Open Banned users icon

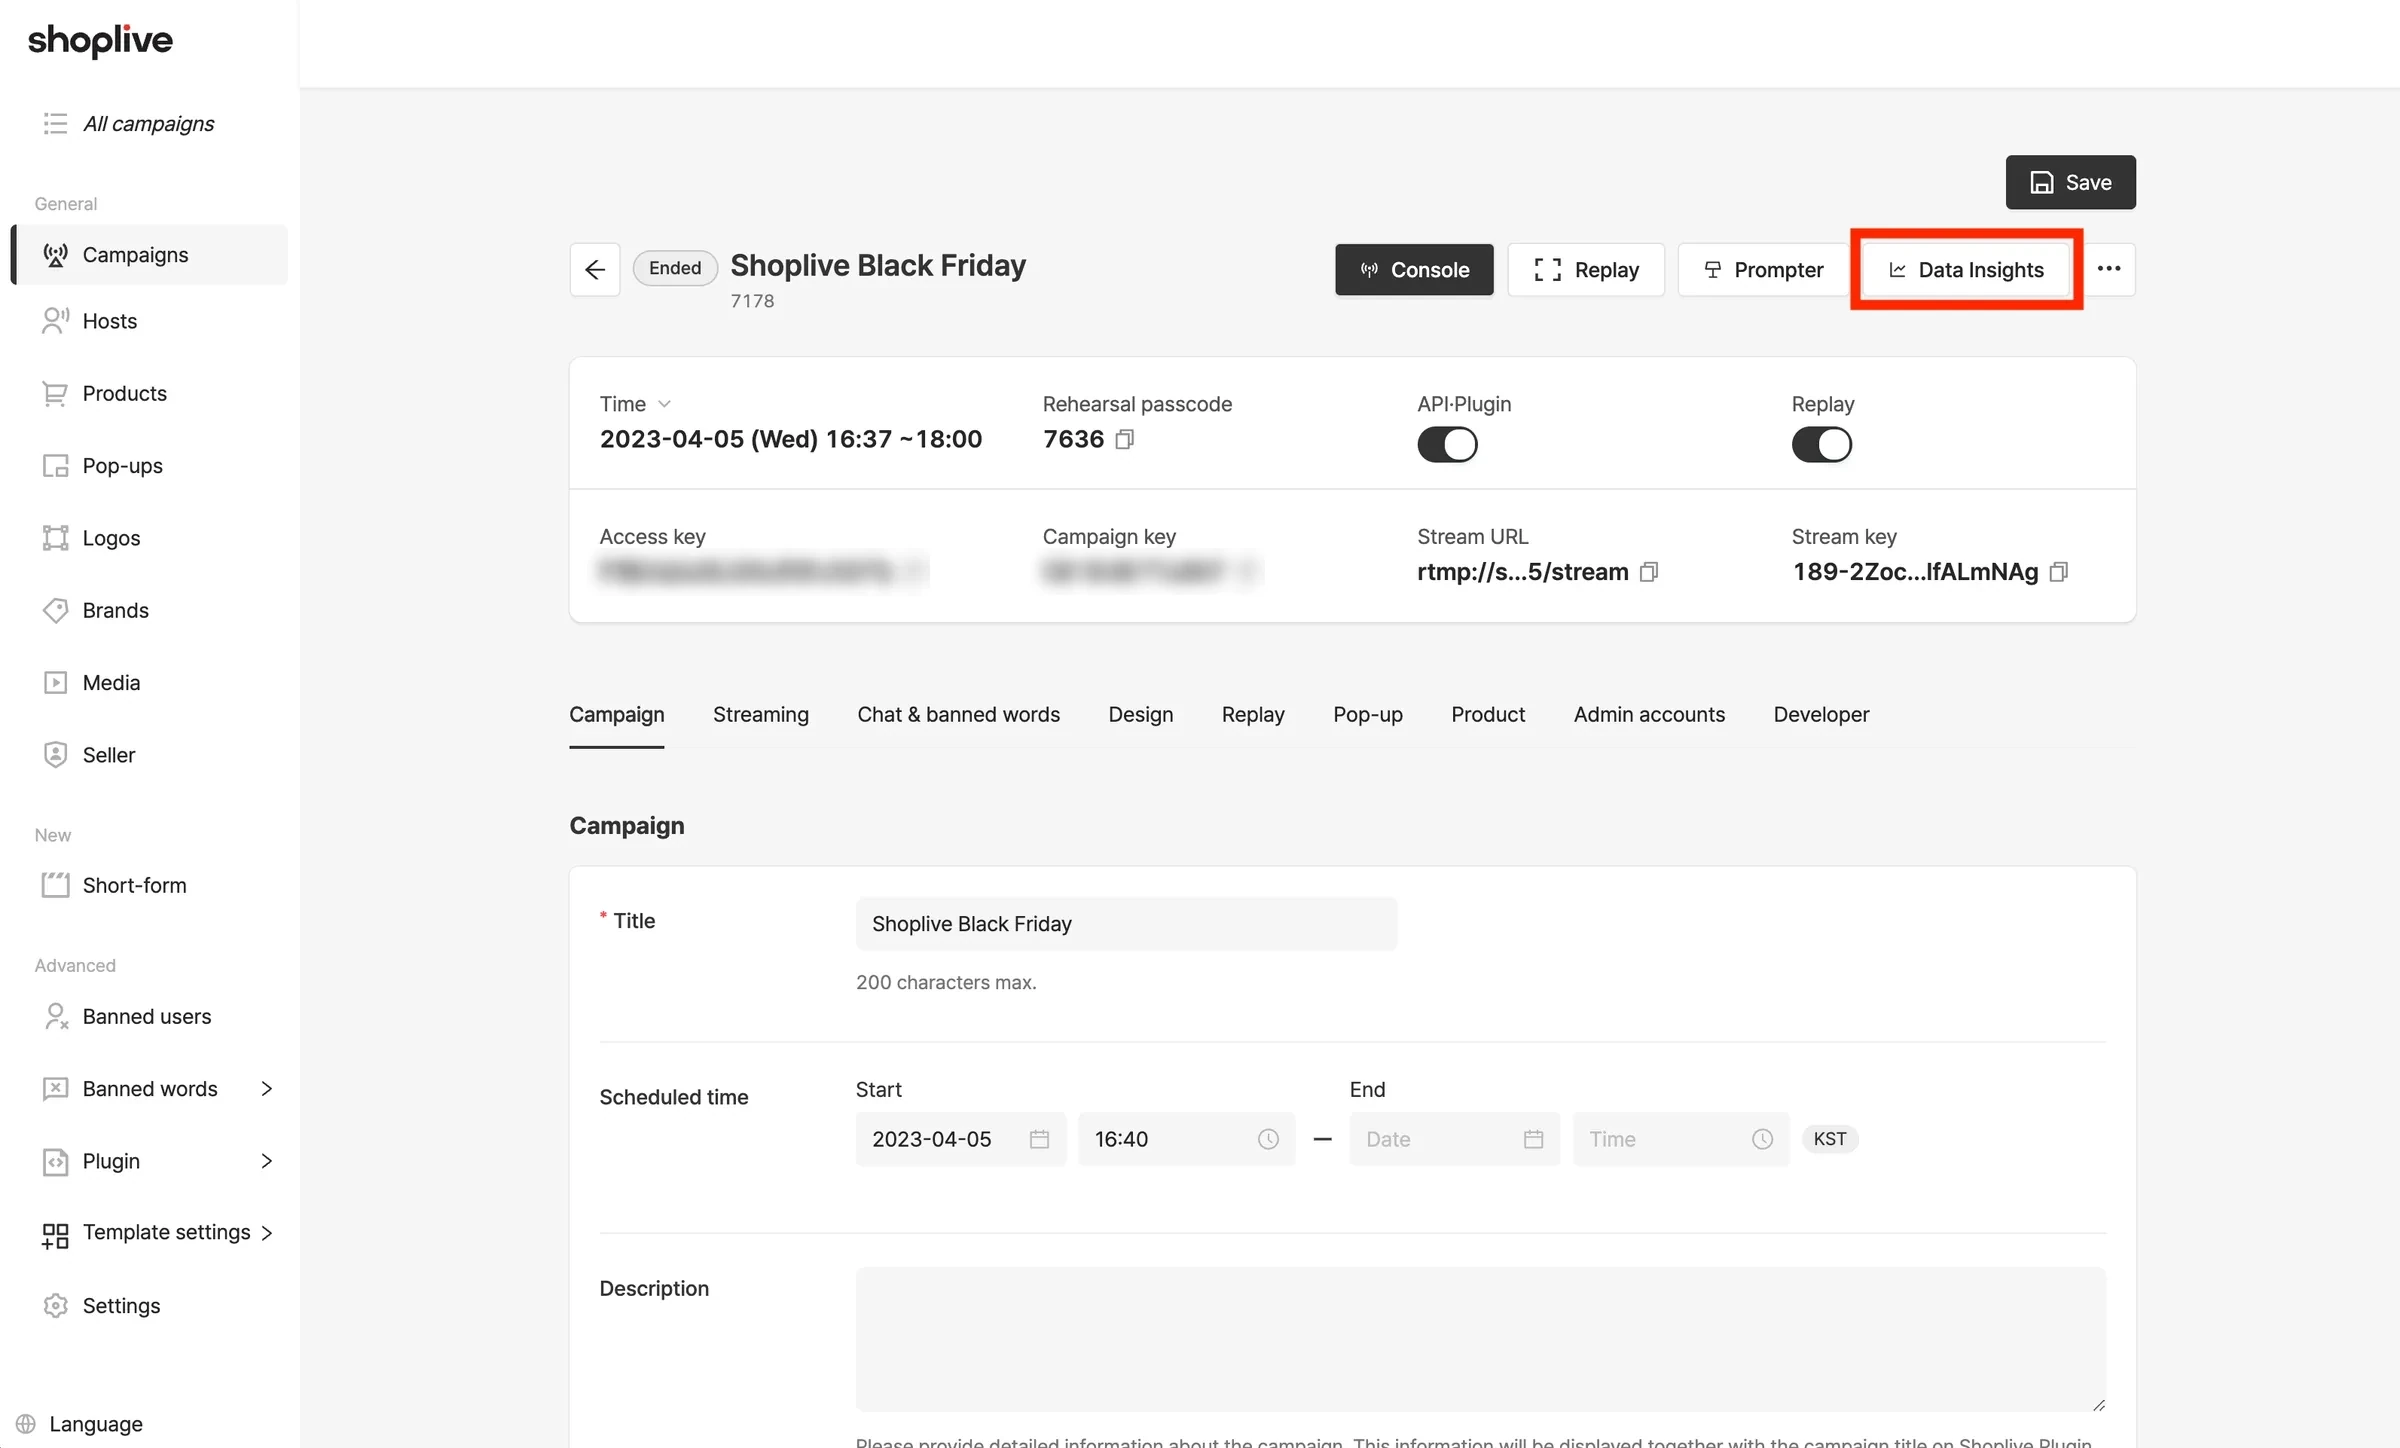(55, 1016)
